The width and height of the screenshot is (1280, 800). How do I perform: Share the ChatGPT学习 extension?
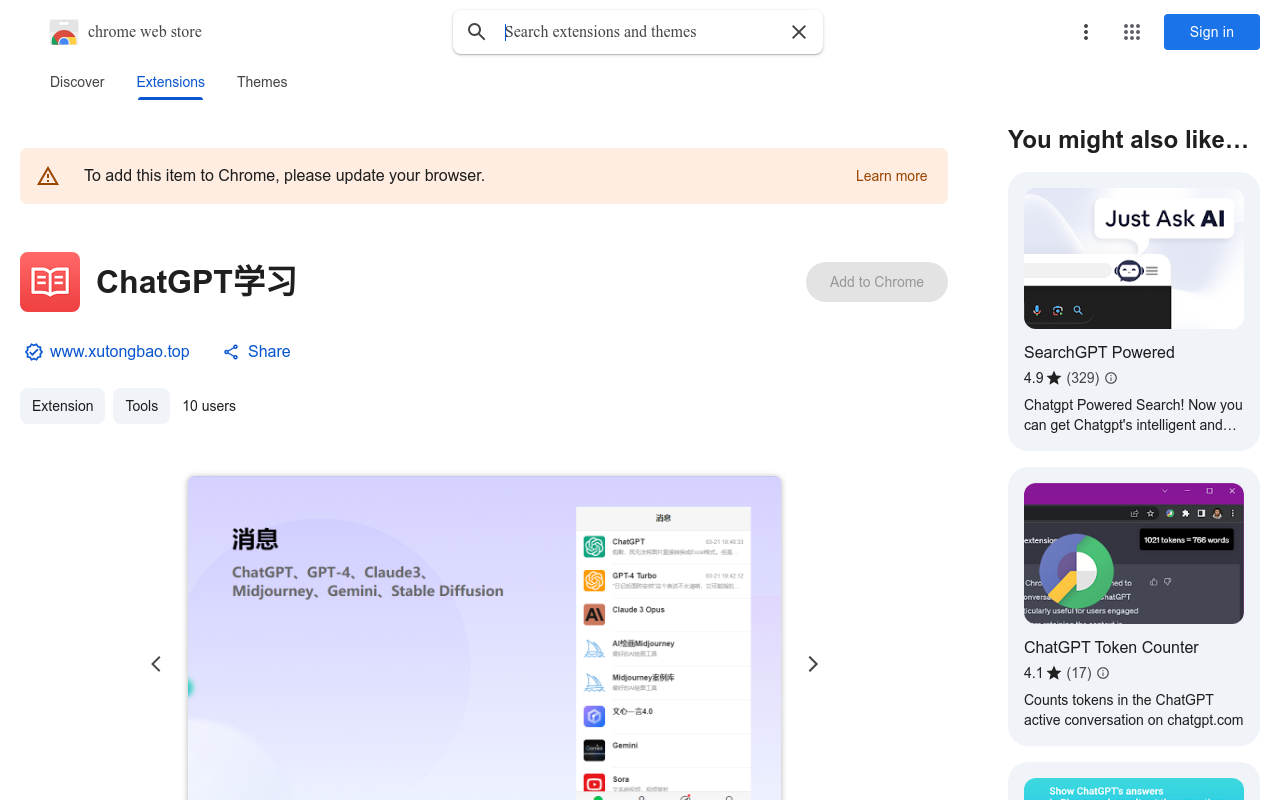point(256,351)
